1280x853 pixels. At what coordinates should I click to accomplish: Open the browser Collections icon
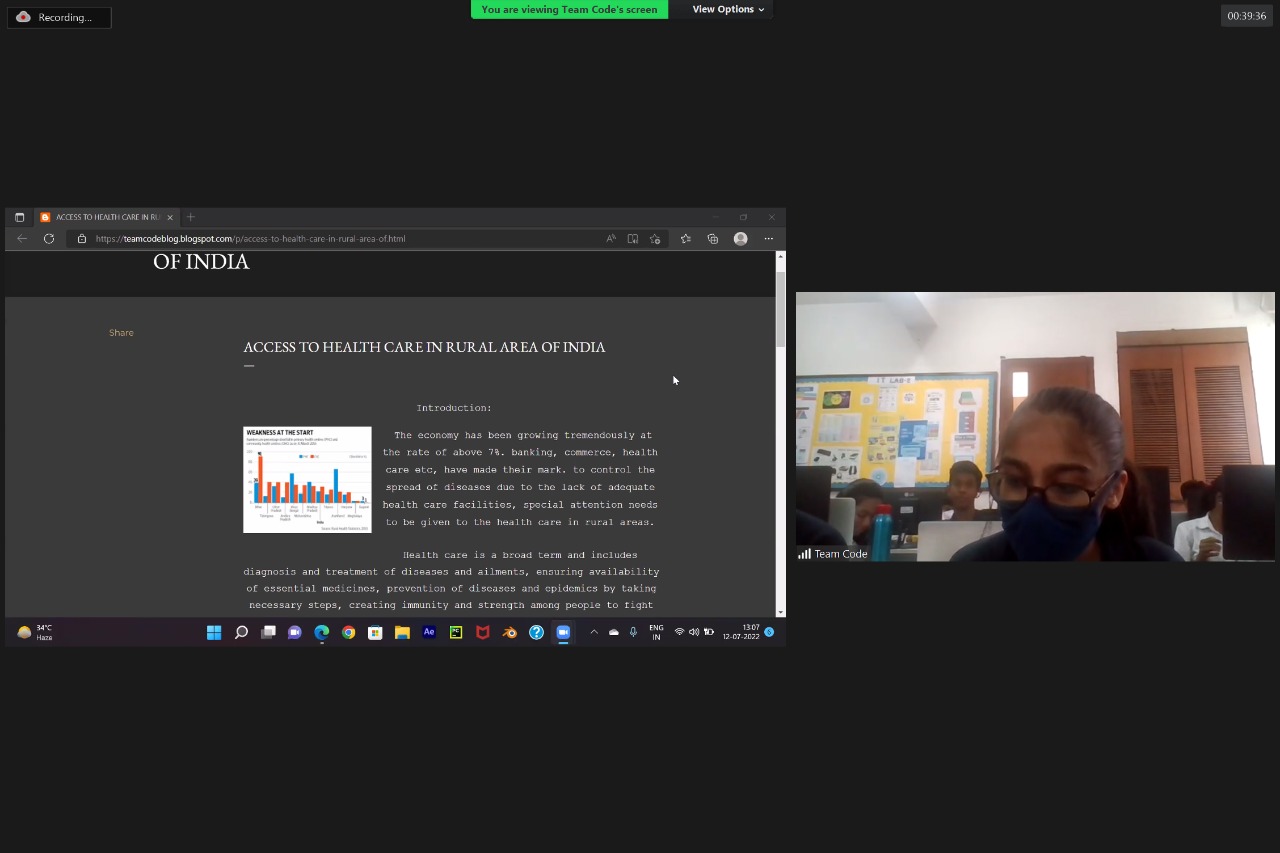[x=713, y=239]
